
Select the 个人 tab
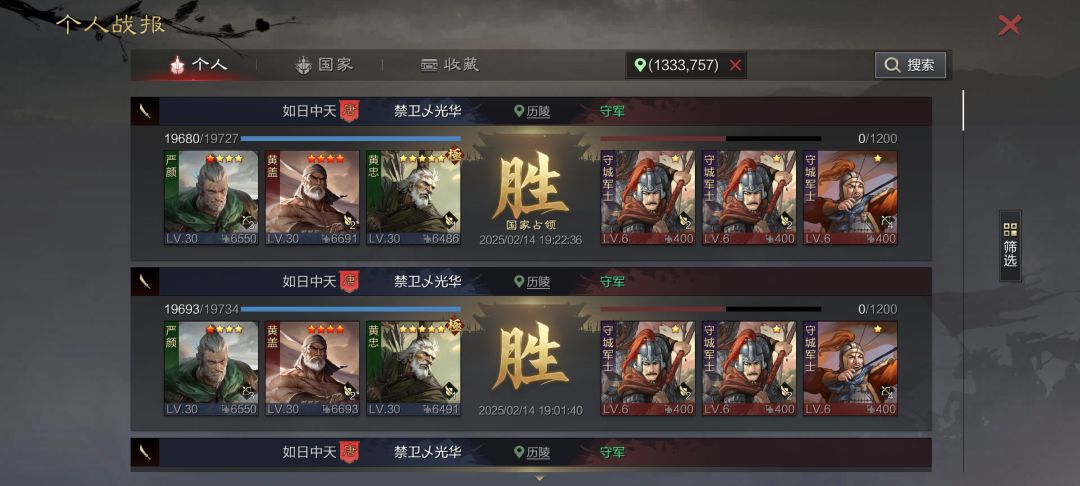(198, 65)
